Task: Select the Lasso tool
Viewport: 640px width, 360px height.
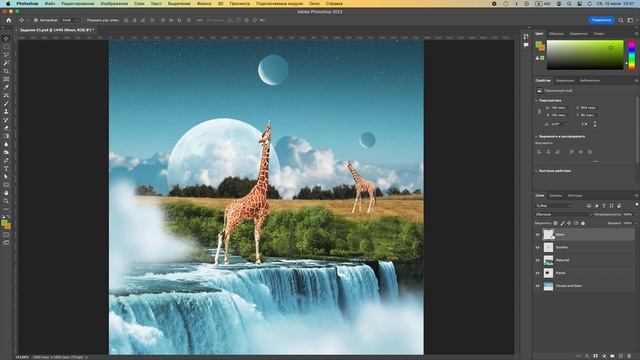Action: pyautogui.click(x=6, y=55)
